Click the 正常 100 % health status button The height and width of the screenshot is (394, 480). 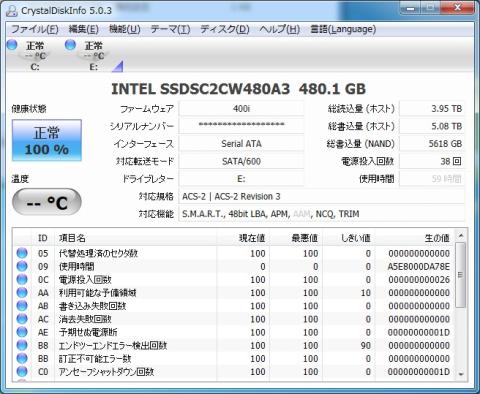(47, 141)
